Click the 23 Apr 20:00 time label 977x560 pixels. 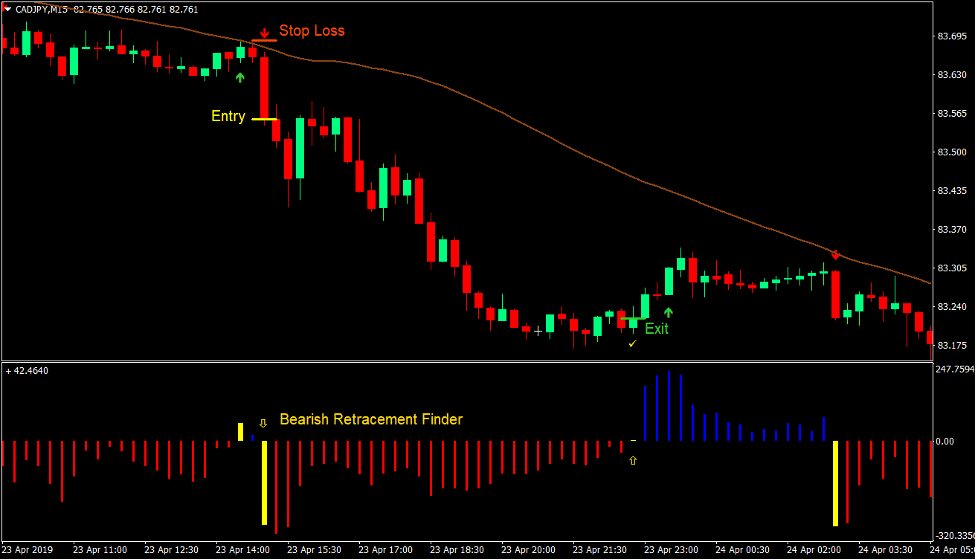[528, 550]
